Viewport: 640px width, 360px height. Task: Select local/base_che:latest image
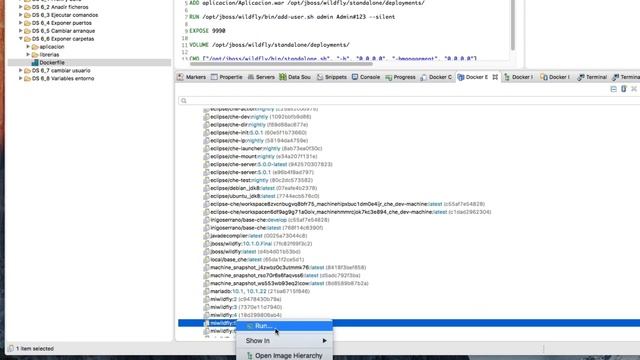pos(257,259)
